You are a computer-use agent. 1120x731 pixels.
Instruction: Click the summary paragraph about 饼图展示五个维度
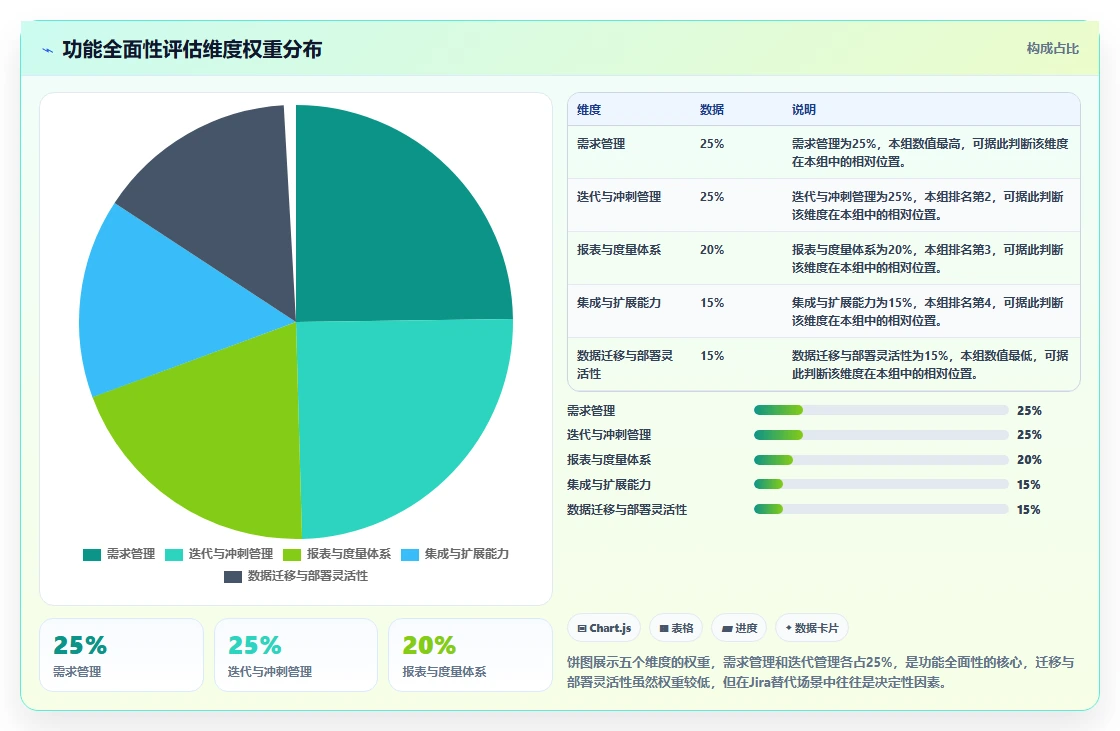click(x=821, y=672)
